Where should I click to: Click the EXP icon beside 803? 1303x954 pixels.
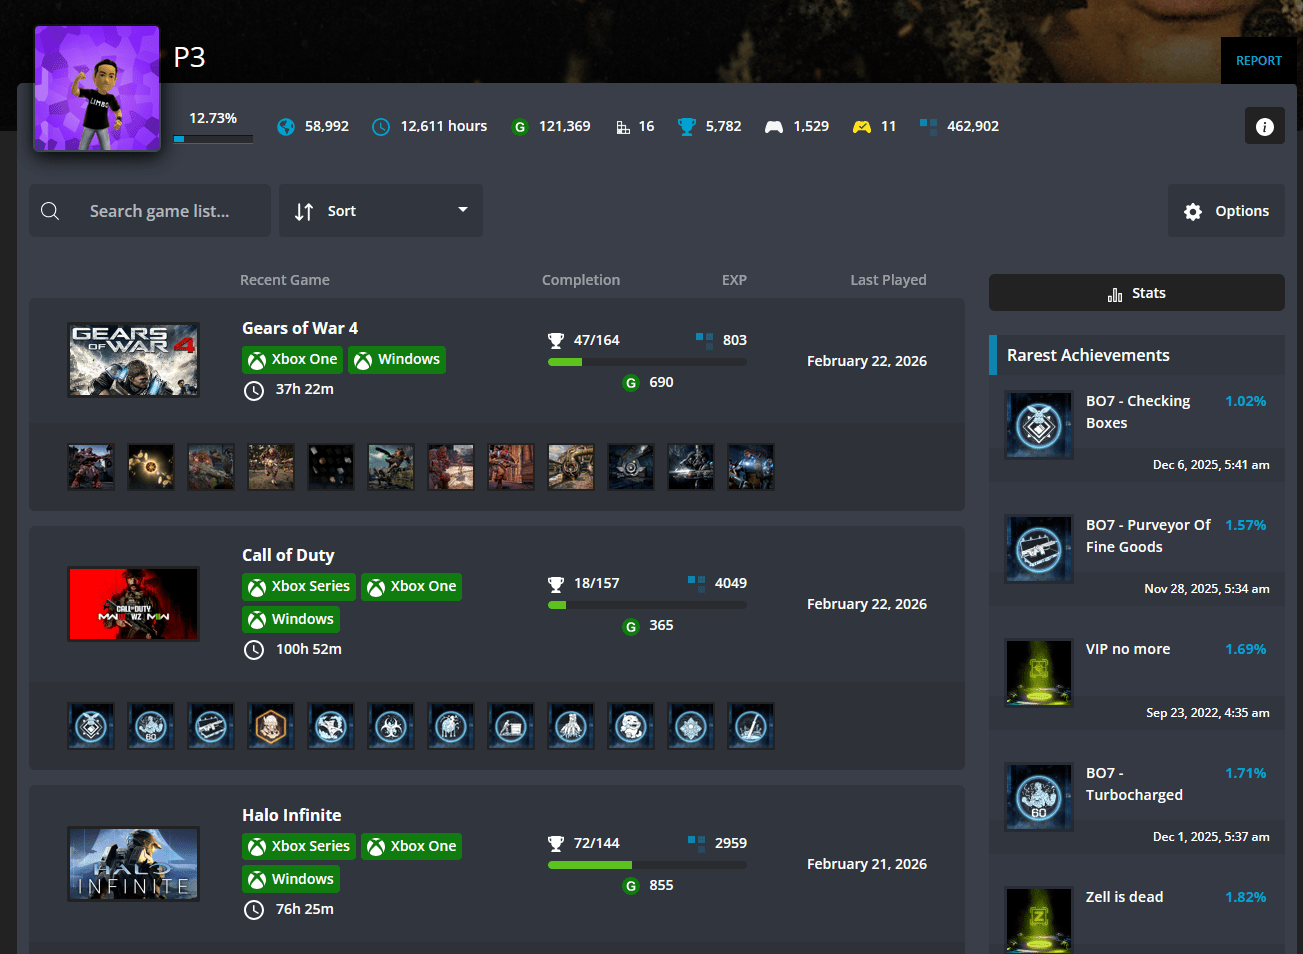704,340
